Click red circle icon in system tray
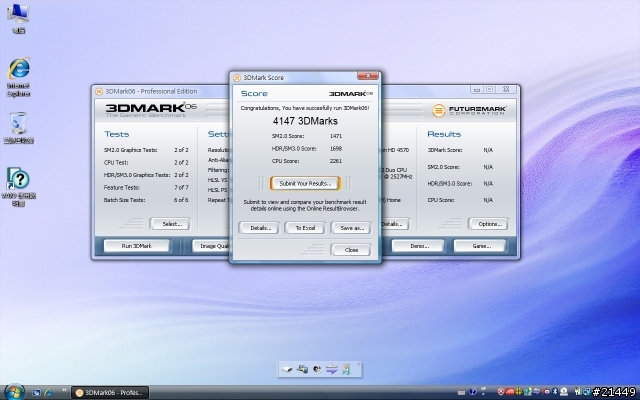640x400 pixels. 501,392
